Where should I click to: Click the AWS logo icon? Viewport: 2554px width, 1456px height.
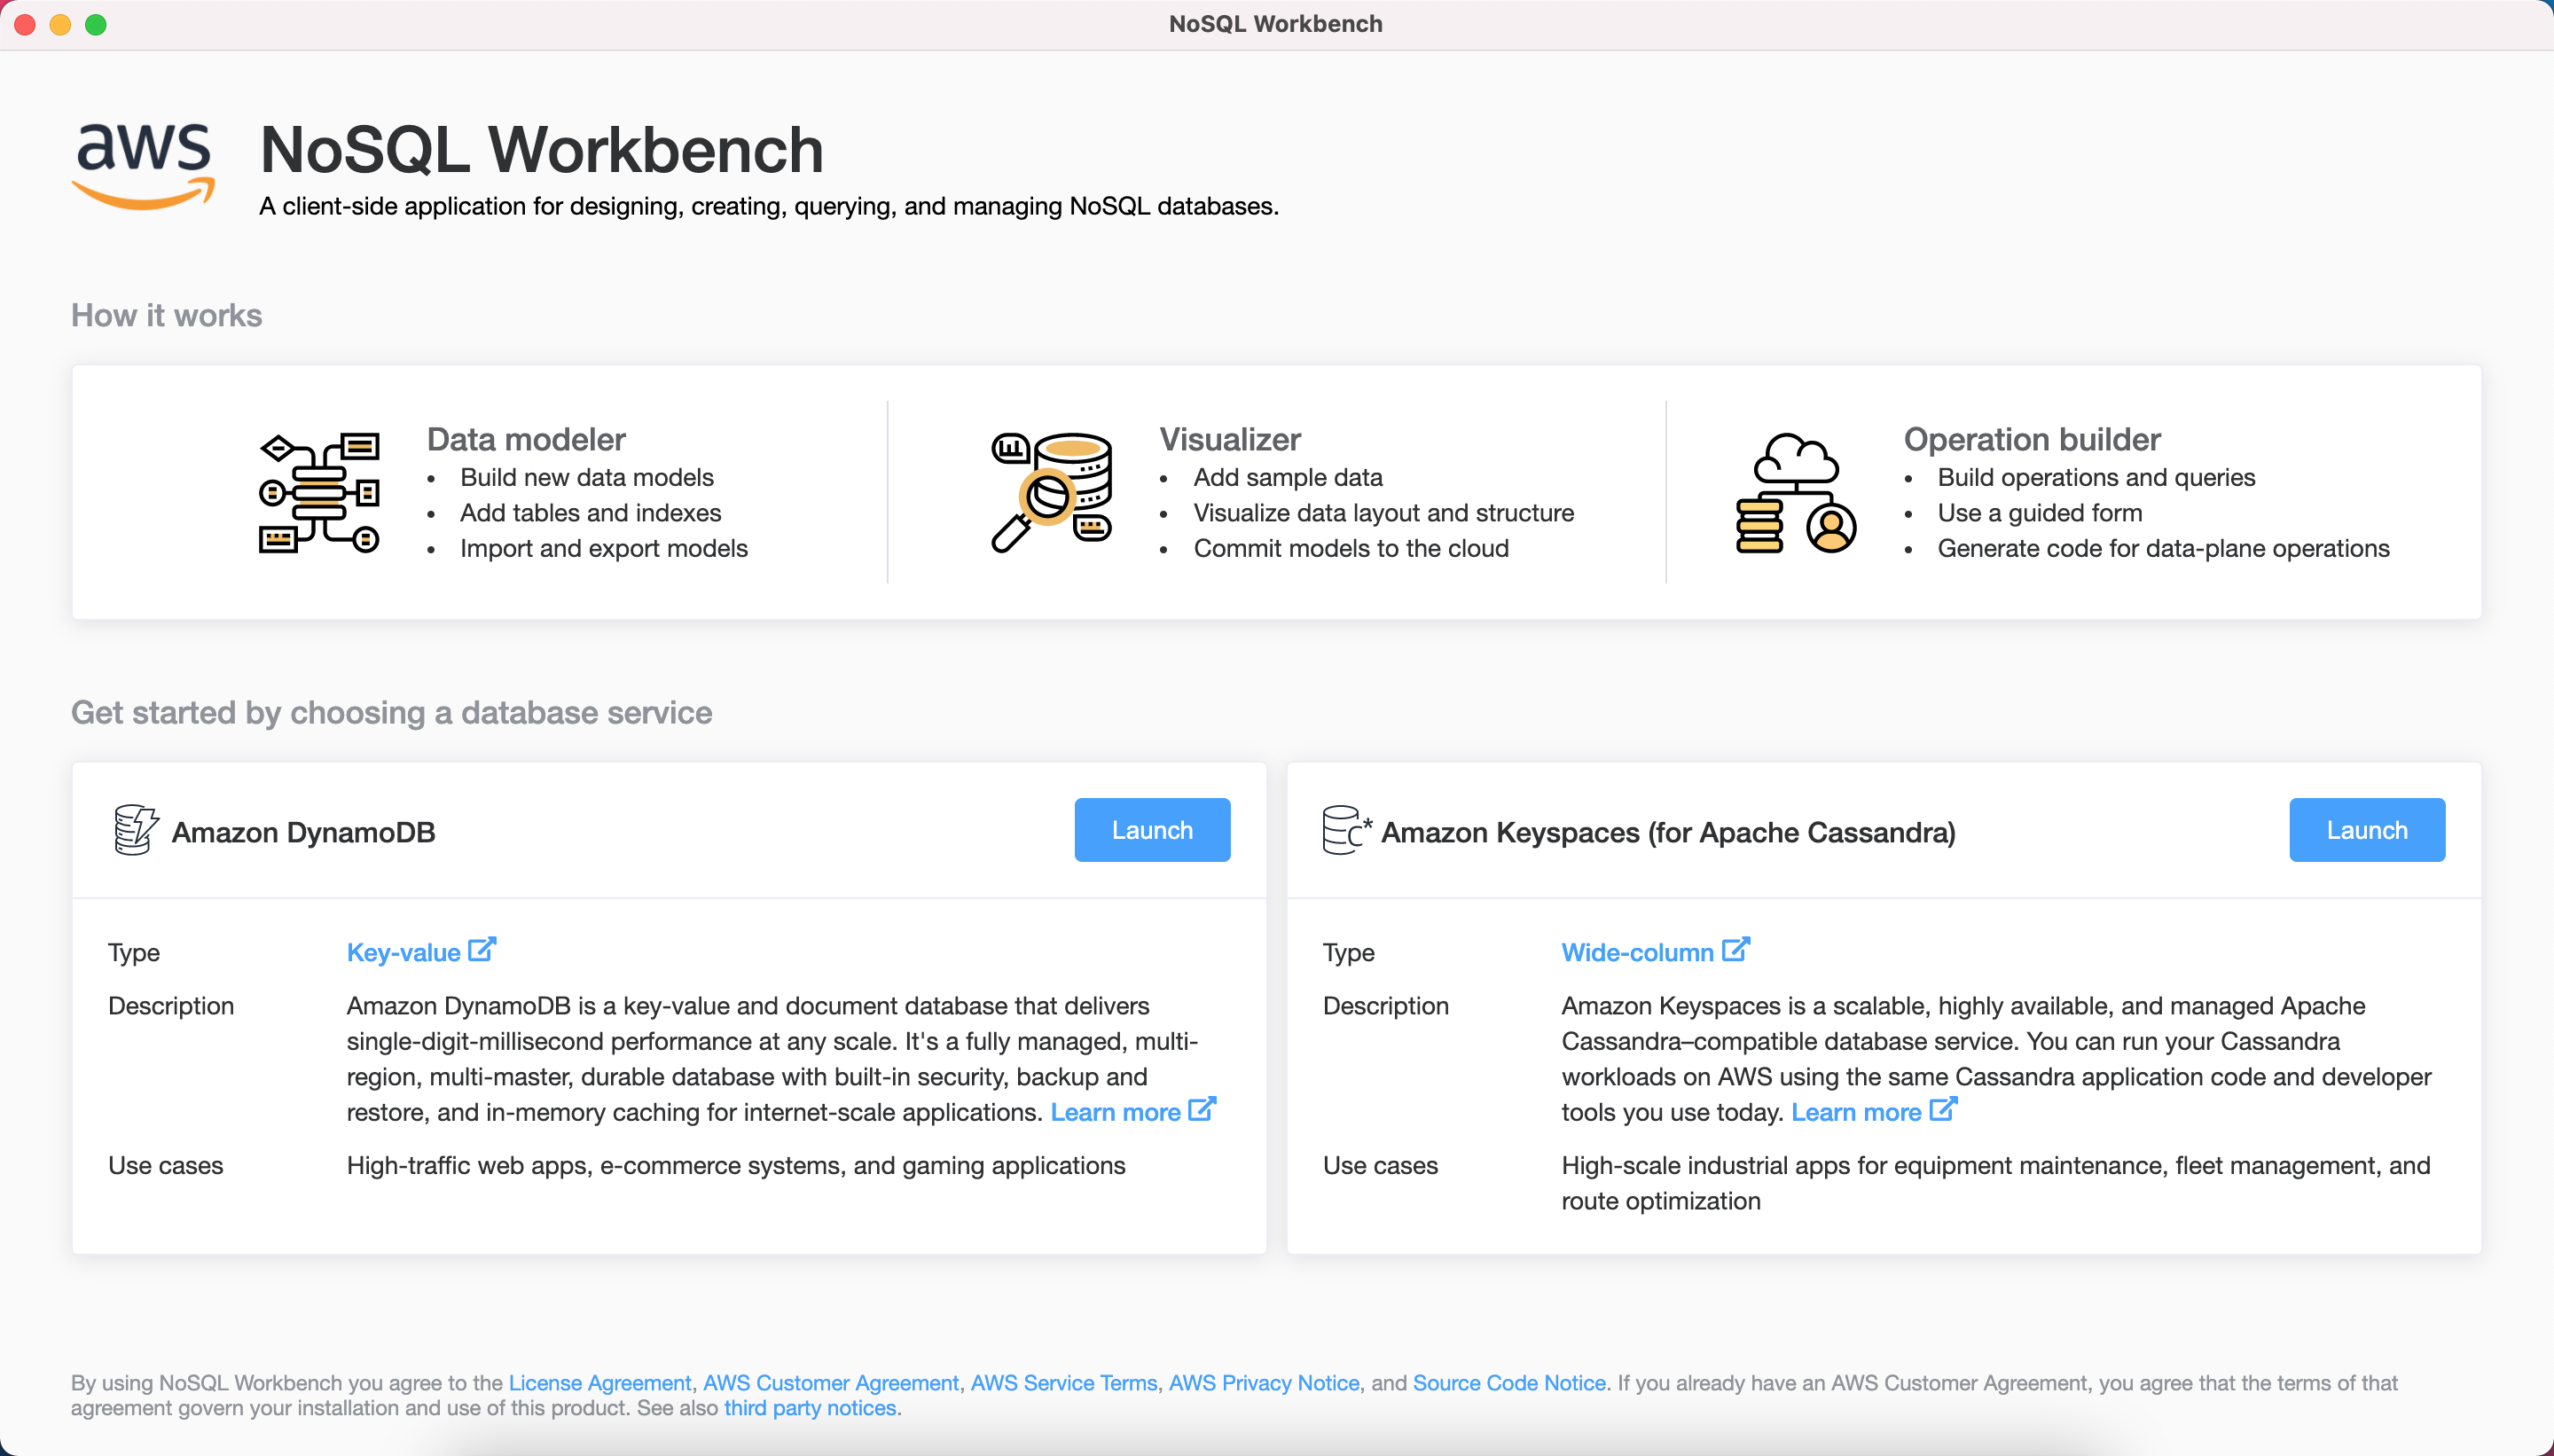coord(144,165)
